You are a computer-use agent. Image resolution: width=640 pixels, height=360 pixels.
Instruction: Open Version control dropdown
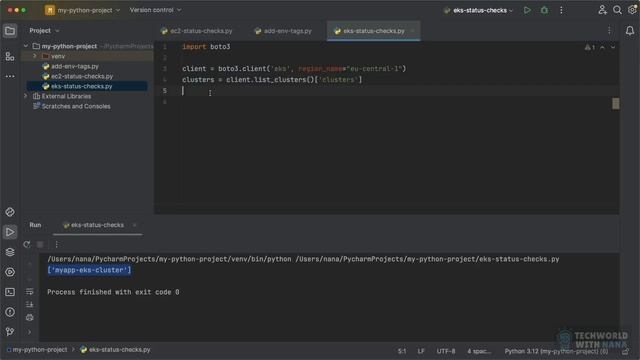pyautogui.click(x=156, y=10)
